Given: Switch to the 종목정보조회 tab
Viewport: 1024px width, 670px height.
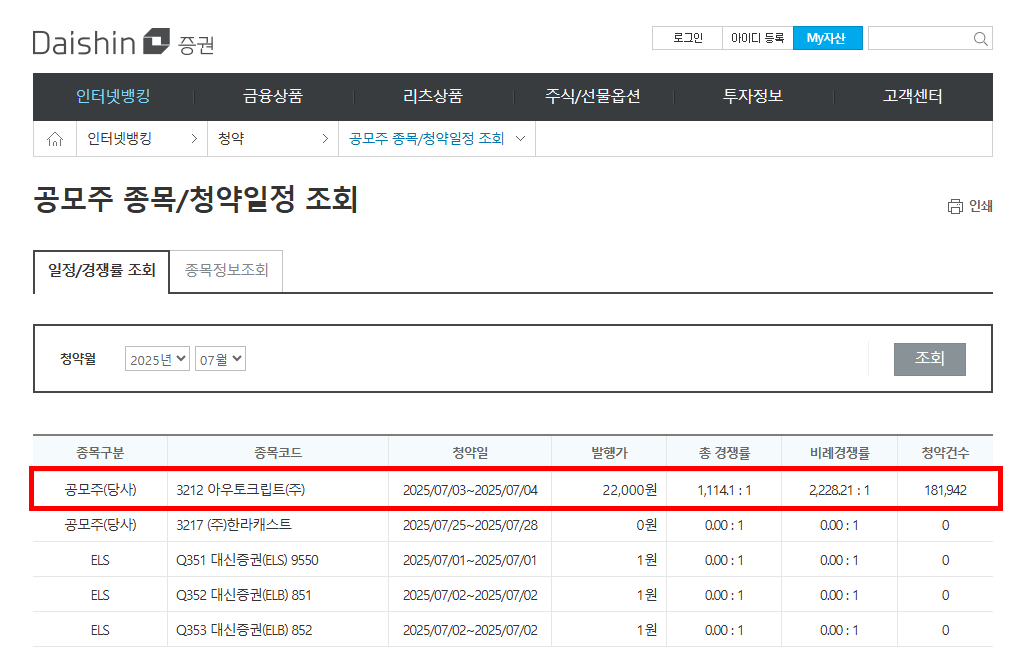Looking at the screenshot, I should (226, 270).
